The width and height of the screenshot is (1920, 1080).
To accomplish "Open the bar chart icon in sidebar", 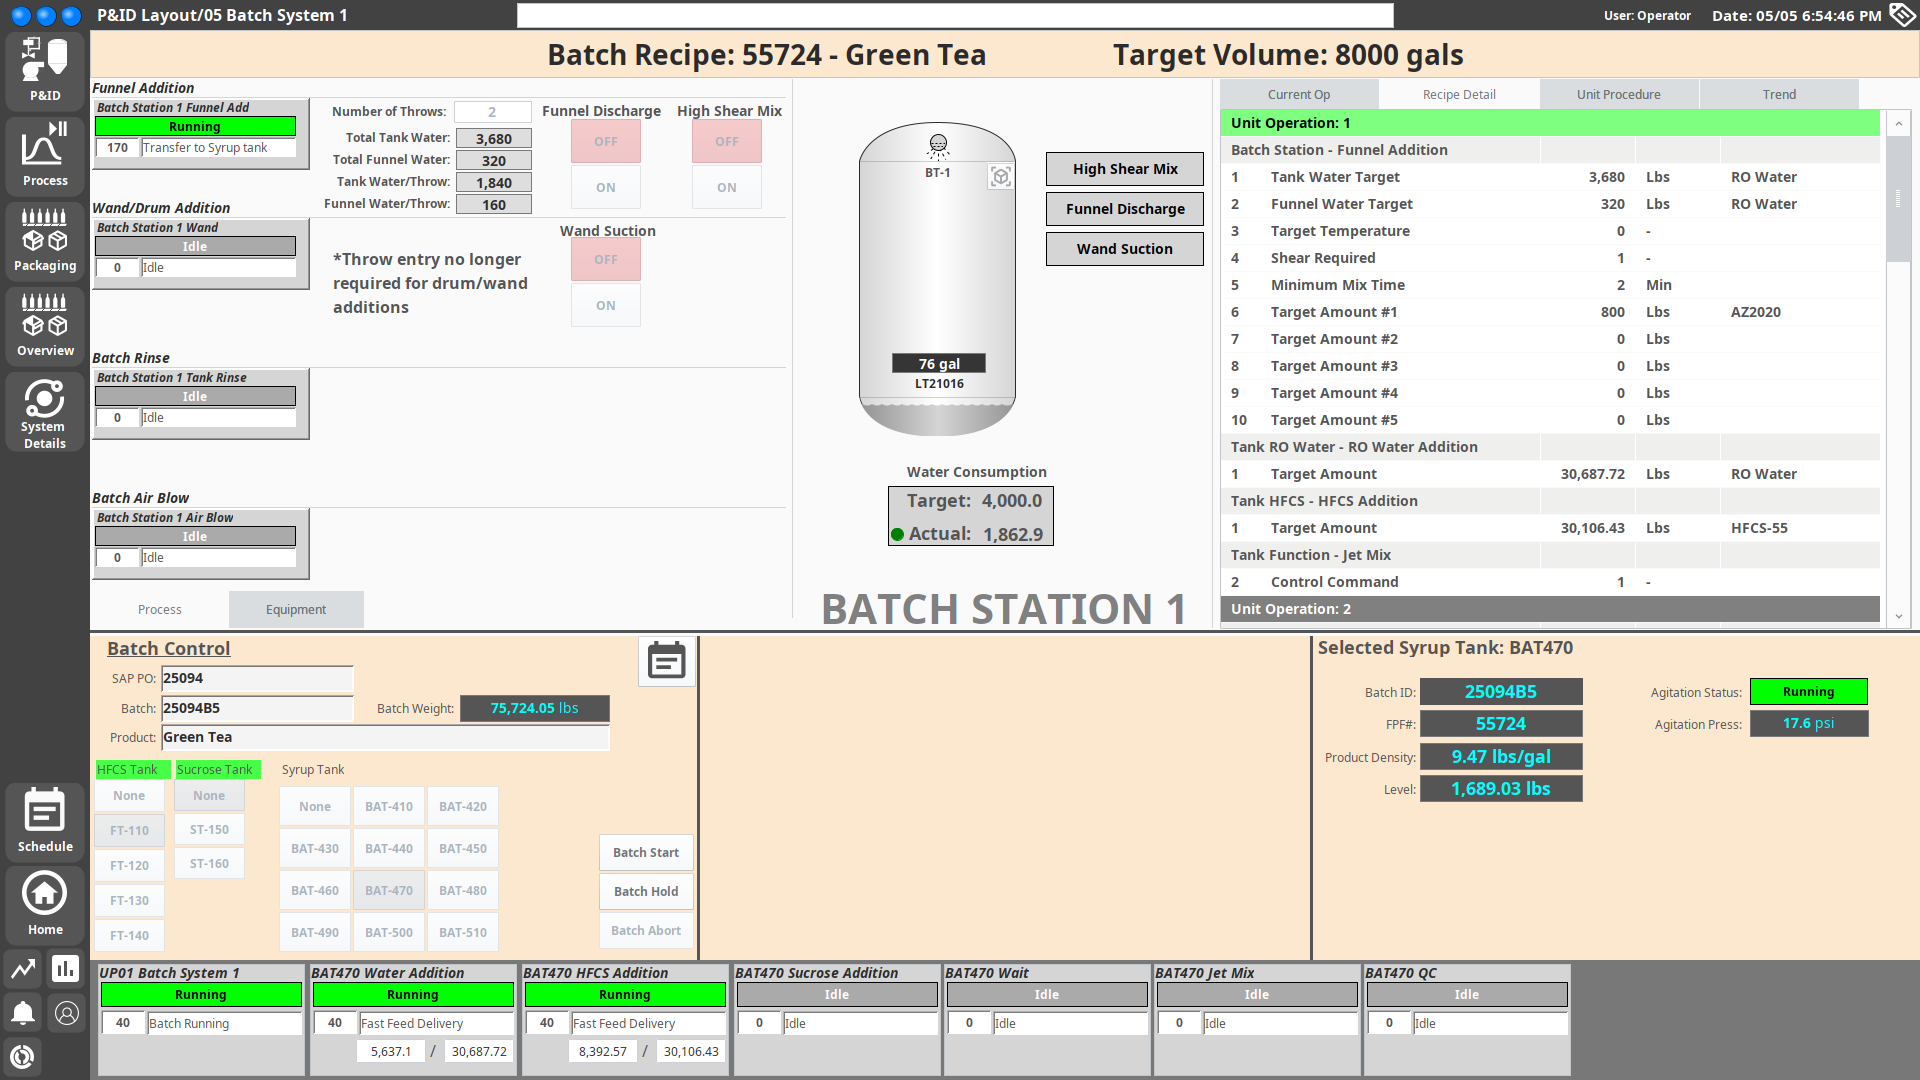I will tap(66, 968).
